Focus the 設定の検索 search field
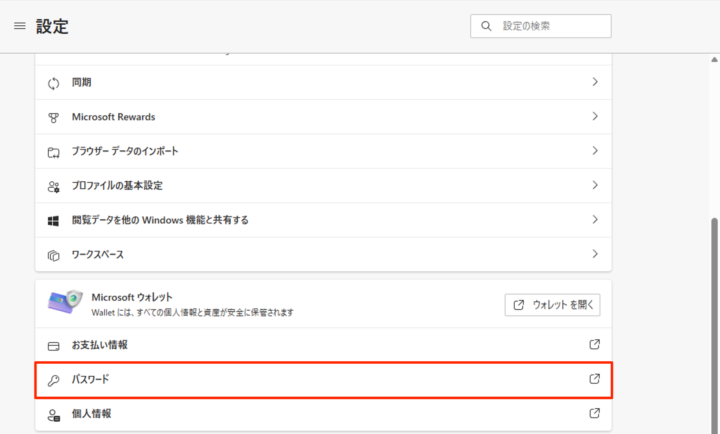This screenshot has height=434, width=720. click(540, 26)
